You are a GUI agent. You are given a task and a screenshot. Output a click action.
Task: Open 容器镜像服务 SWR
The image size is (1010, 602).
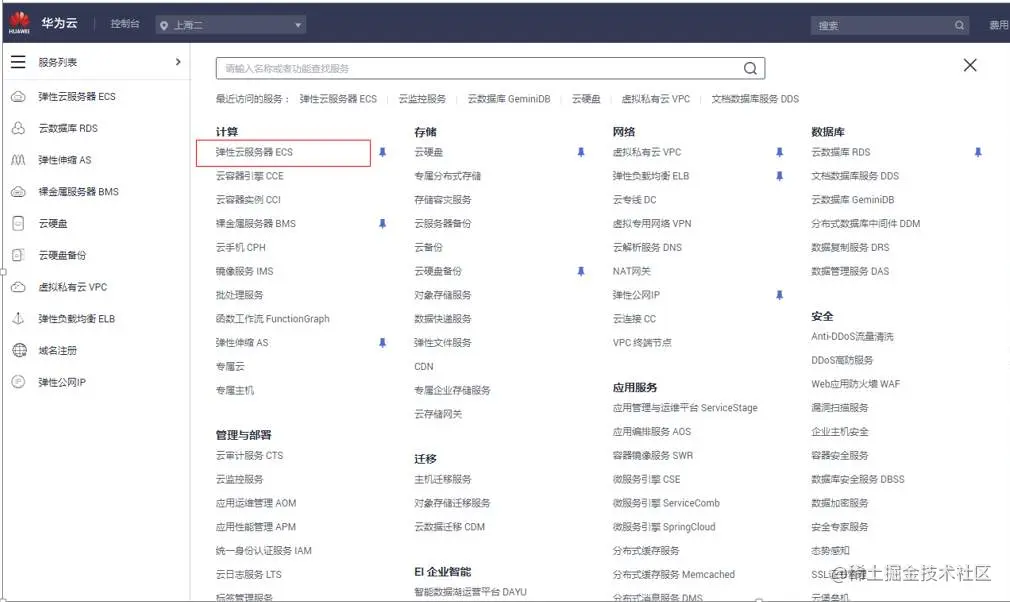coord(653,455)
